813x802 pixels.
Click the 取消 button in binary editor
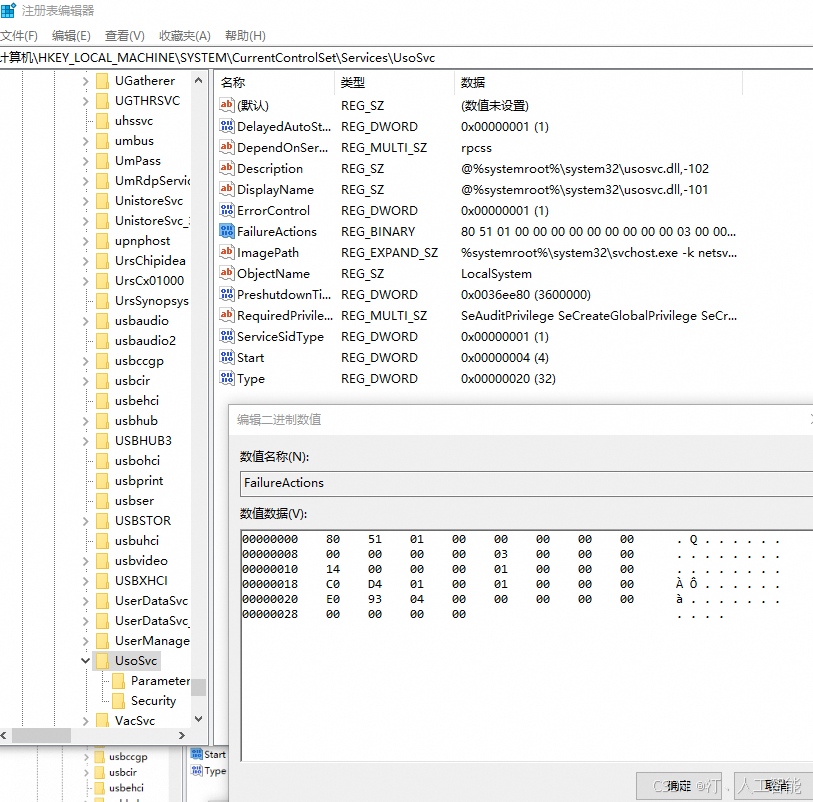[773, 786]
